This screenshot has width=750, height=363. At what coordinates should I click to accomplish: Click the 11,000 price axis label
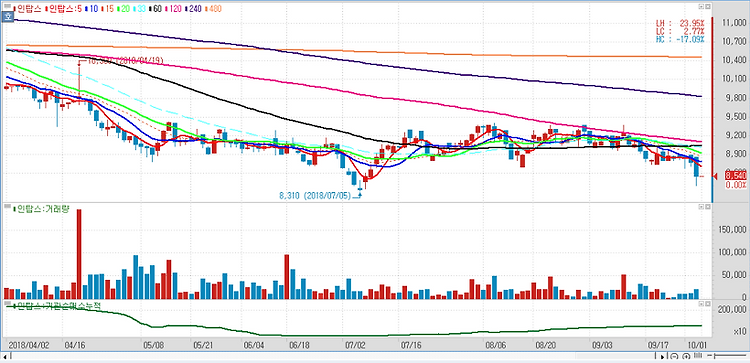tap(735, 23)
